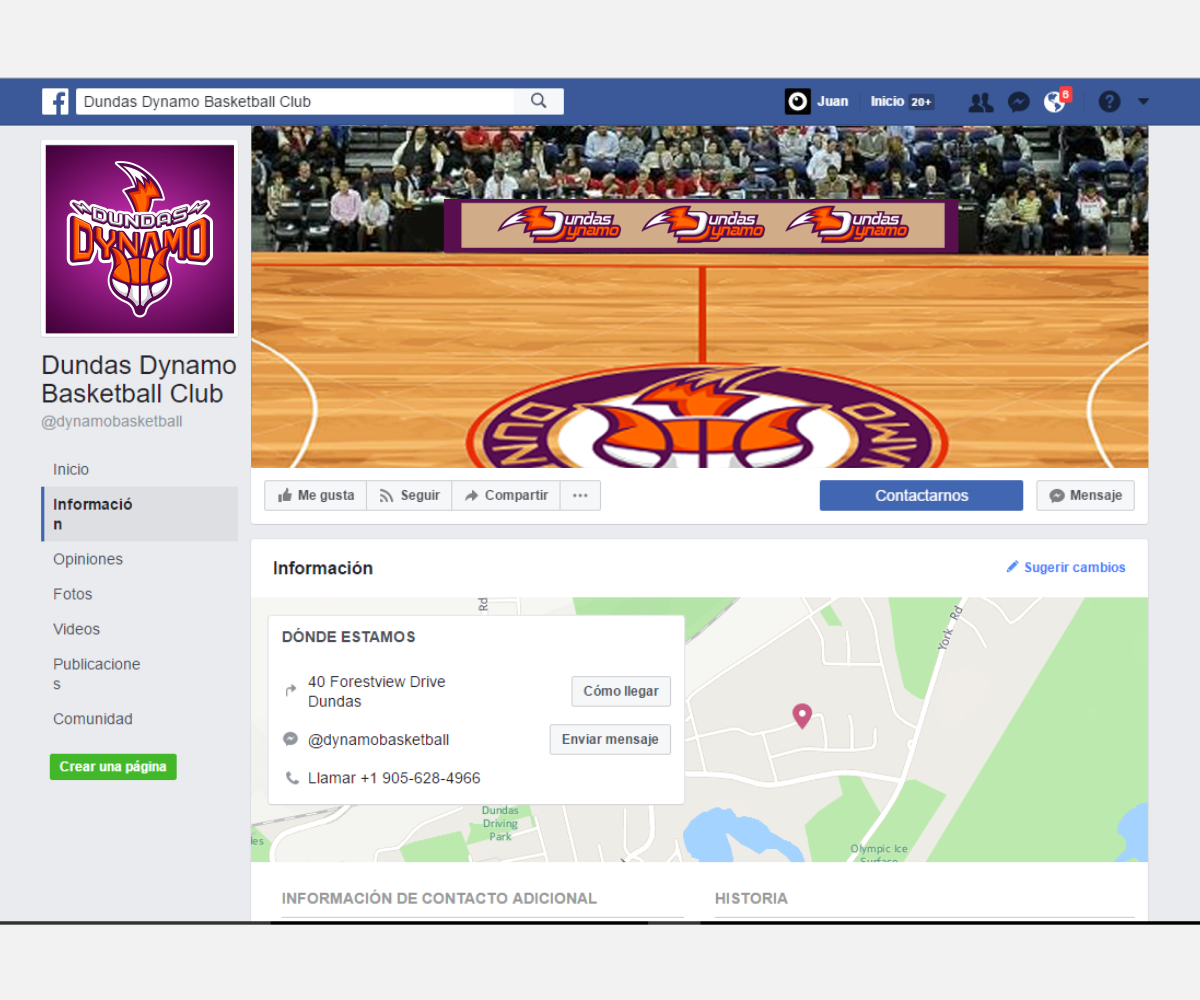The width and height of the screenshot is (1200, 1000).
Task: Click the blue Contactarnos button
Action: pos(921,496)
